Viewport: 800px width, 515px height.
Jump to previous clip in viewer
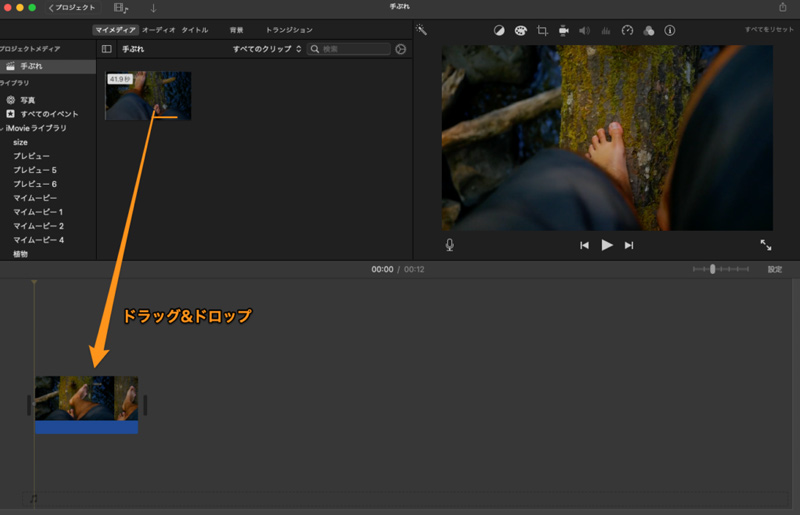click(584, 246)
